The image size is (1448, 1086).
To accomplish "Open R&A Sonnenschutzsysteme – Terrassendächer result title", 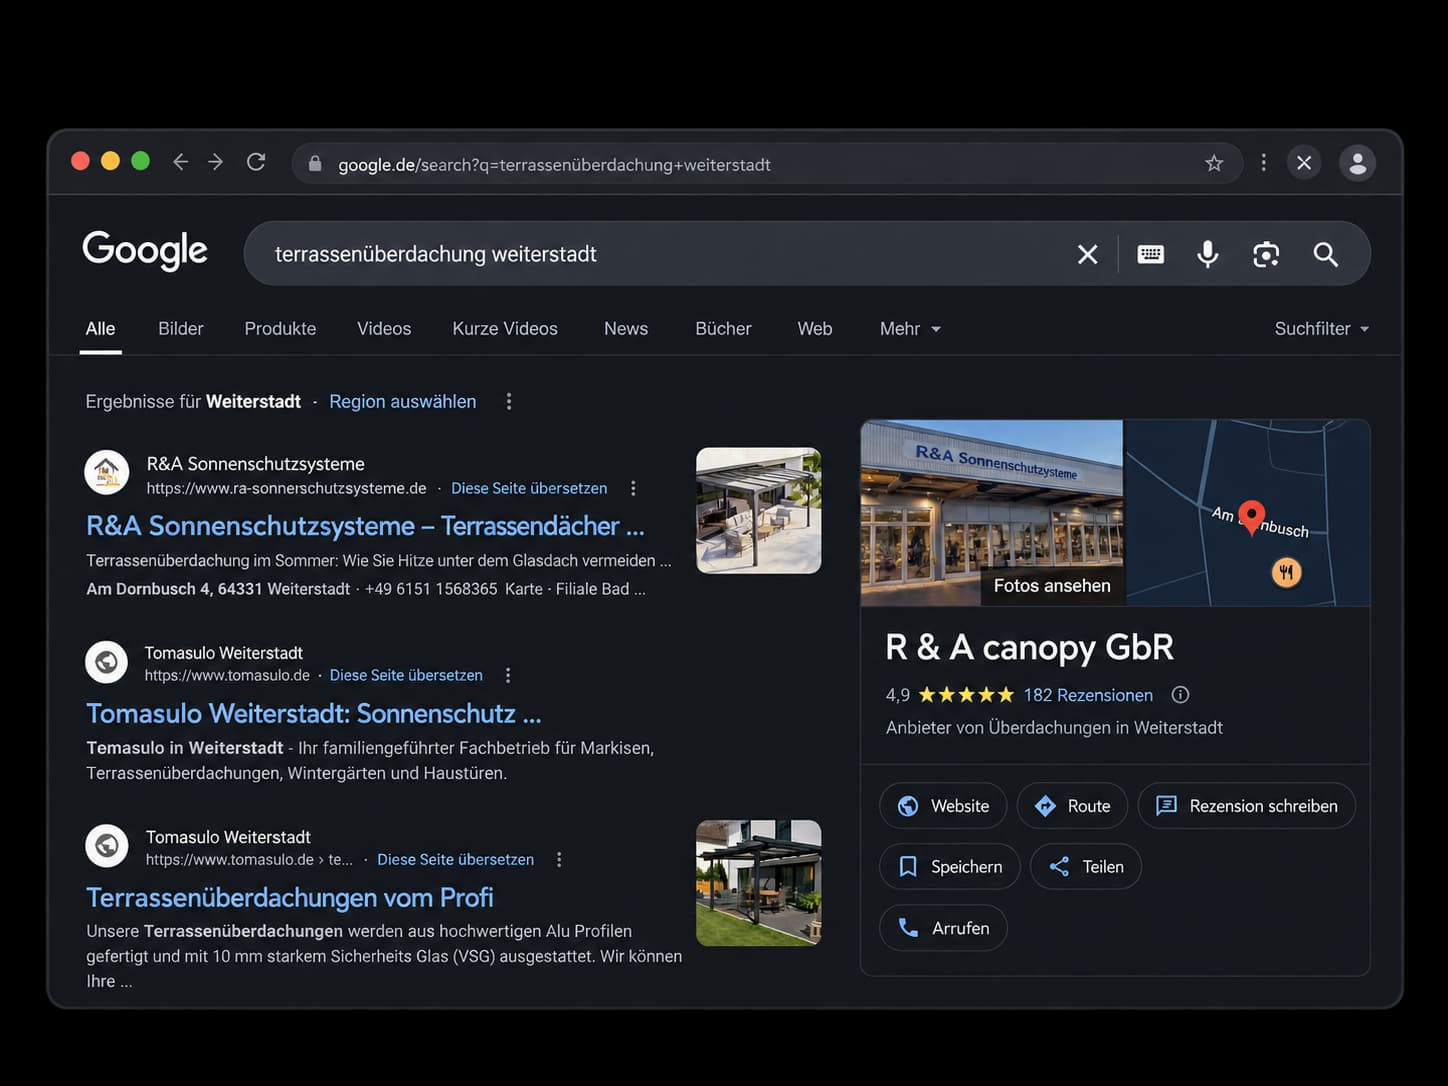I will coord(365,526).
